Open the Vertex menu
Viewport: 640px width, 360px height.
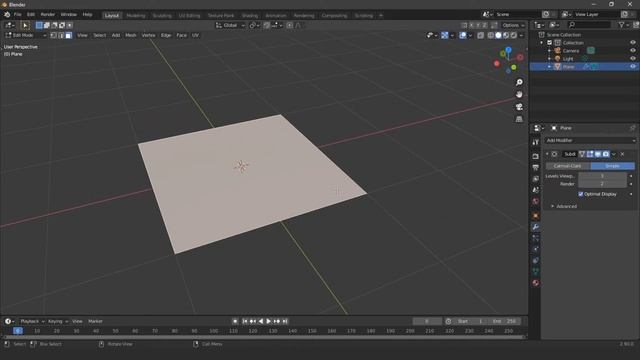coord(148,36)
